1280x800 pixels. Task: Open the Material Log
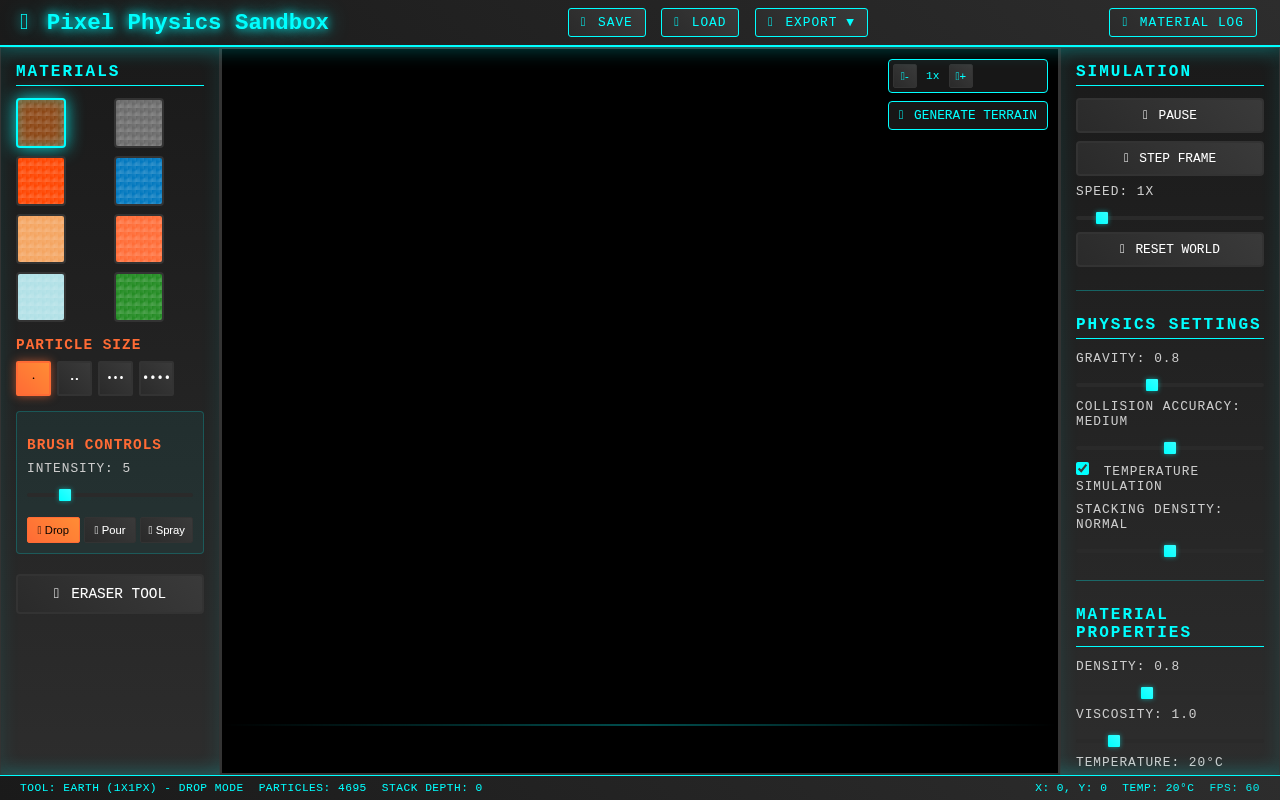(x=1182, y=22)
